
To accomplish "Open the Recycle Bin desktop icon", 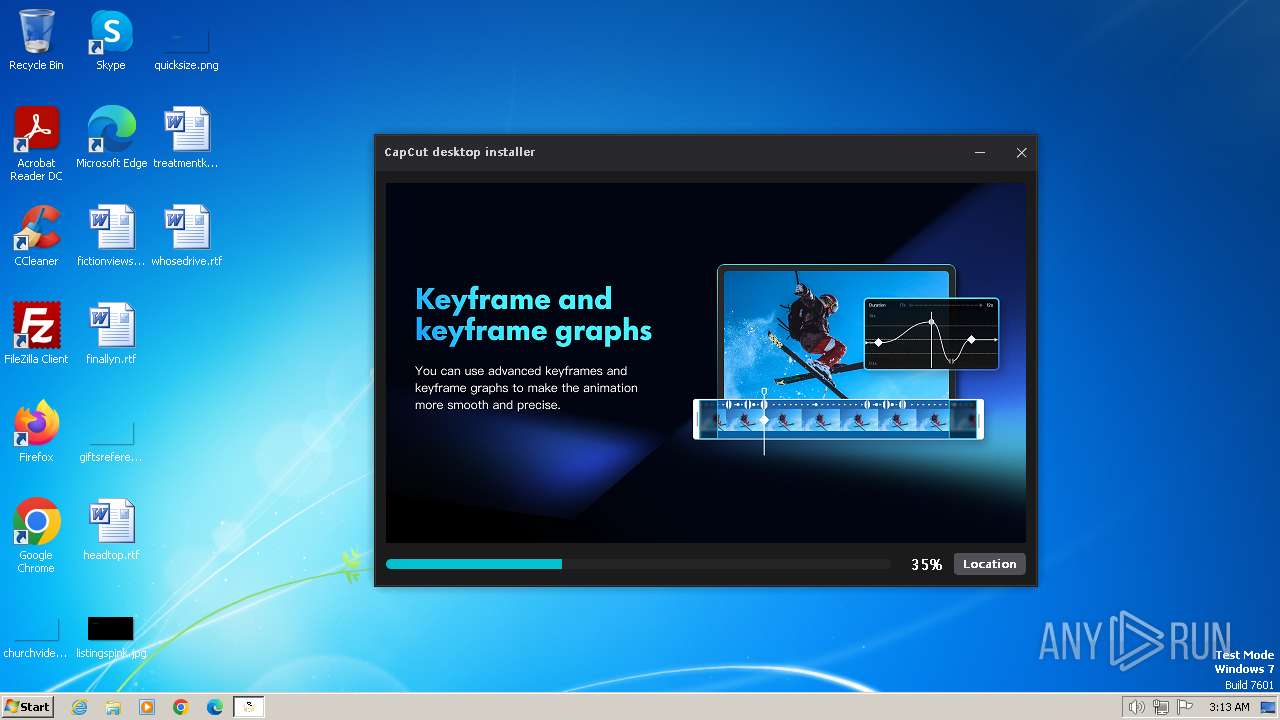I will tap(36, 40).
